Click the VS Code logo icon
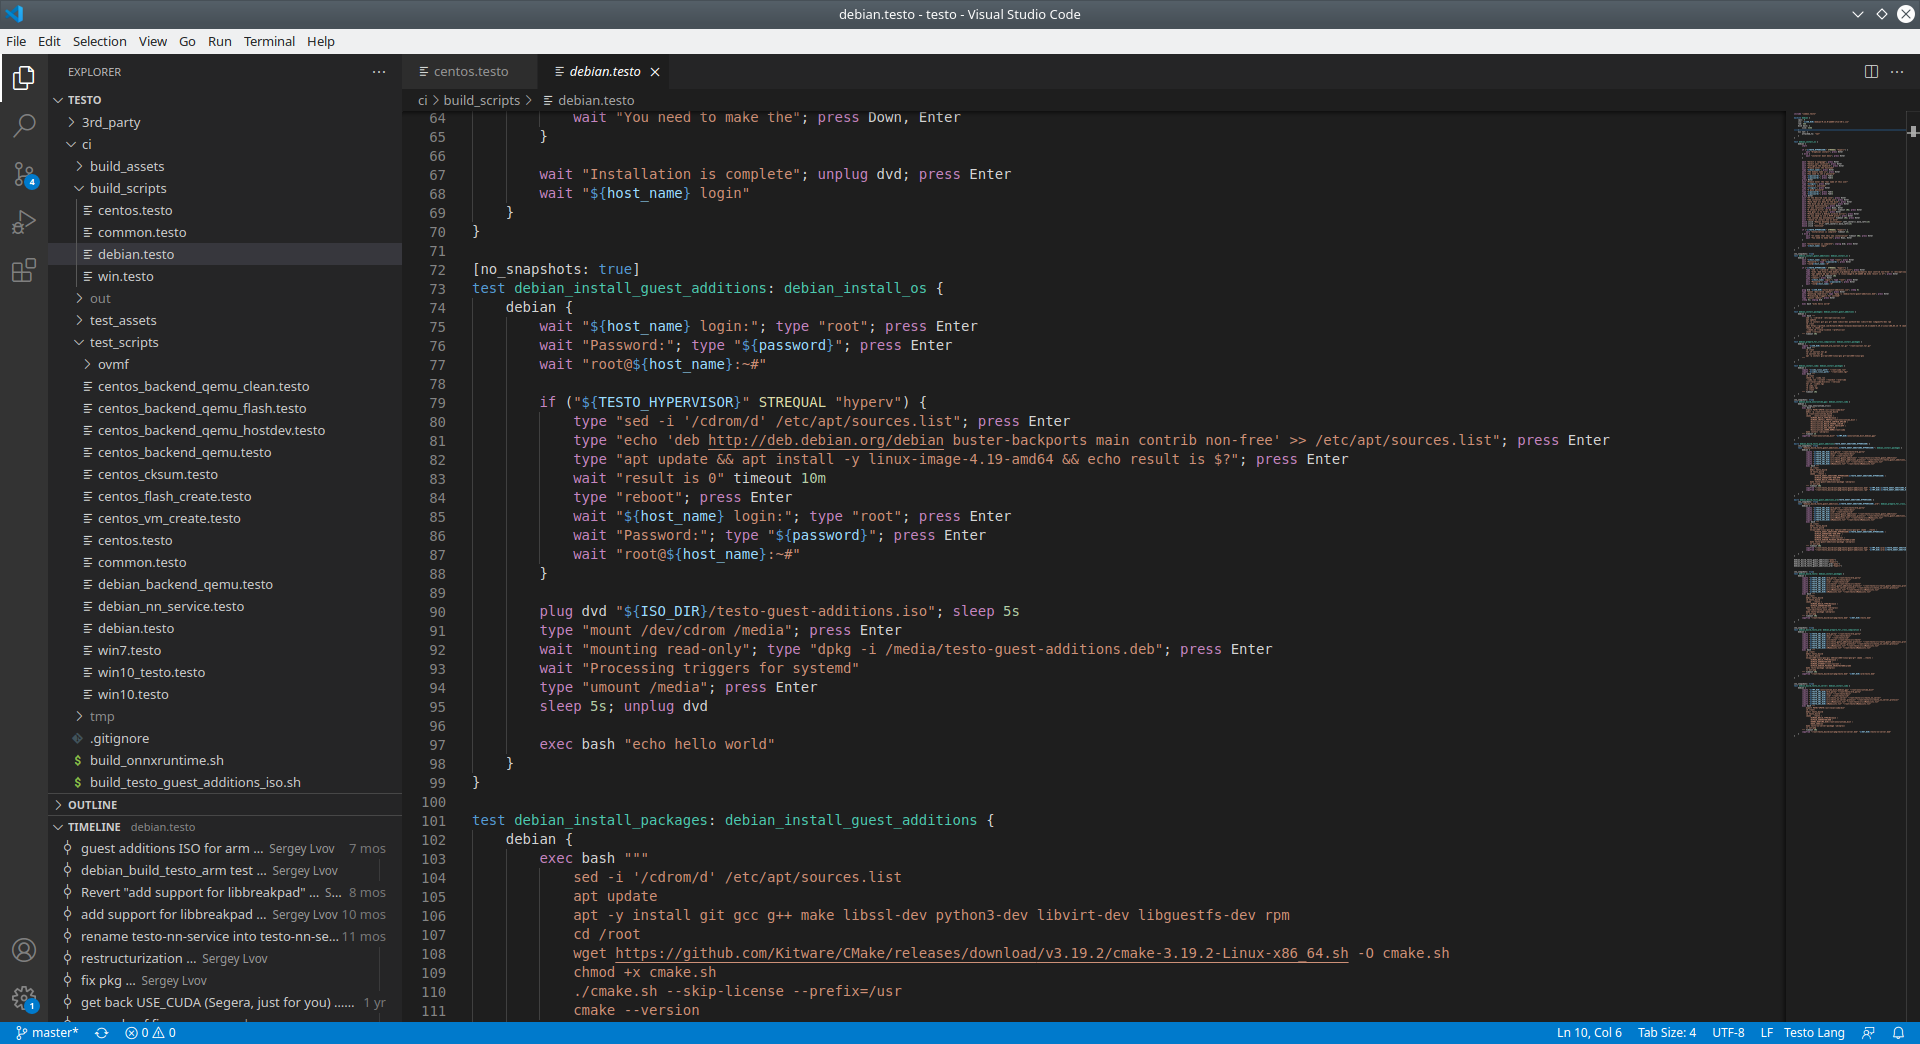 pyautogui.click(x=14, y=14)
